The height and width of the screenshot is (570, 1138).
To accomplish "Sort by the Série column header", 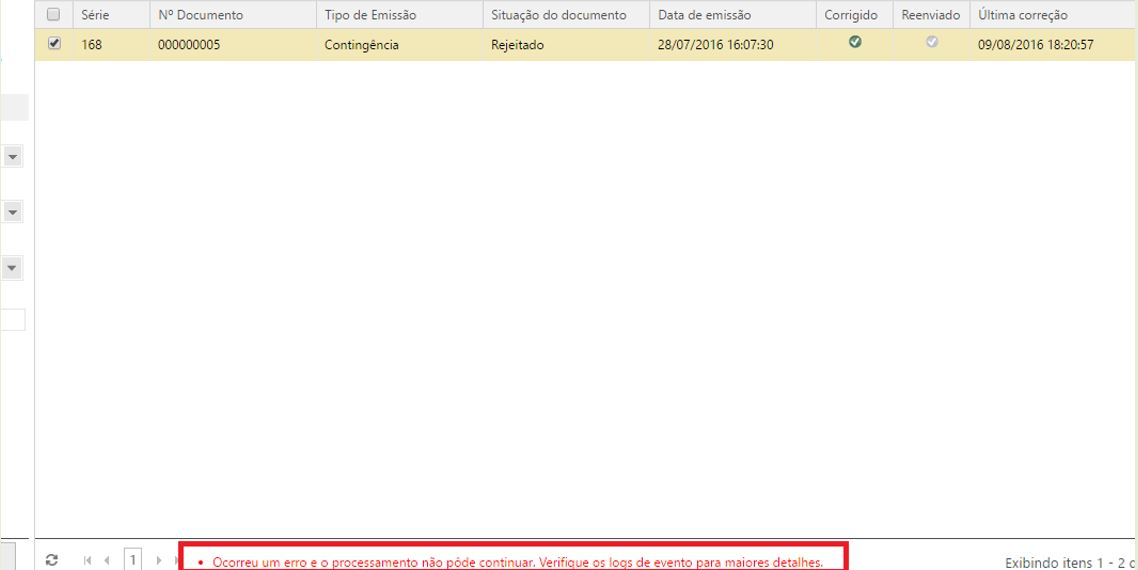I will [96, 15].
